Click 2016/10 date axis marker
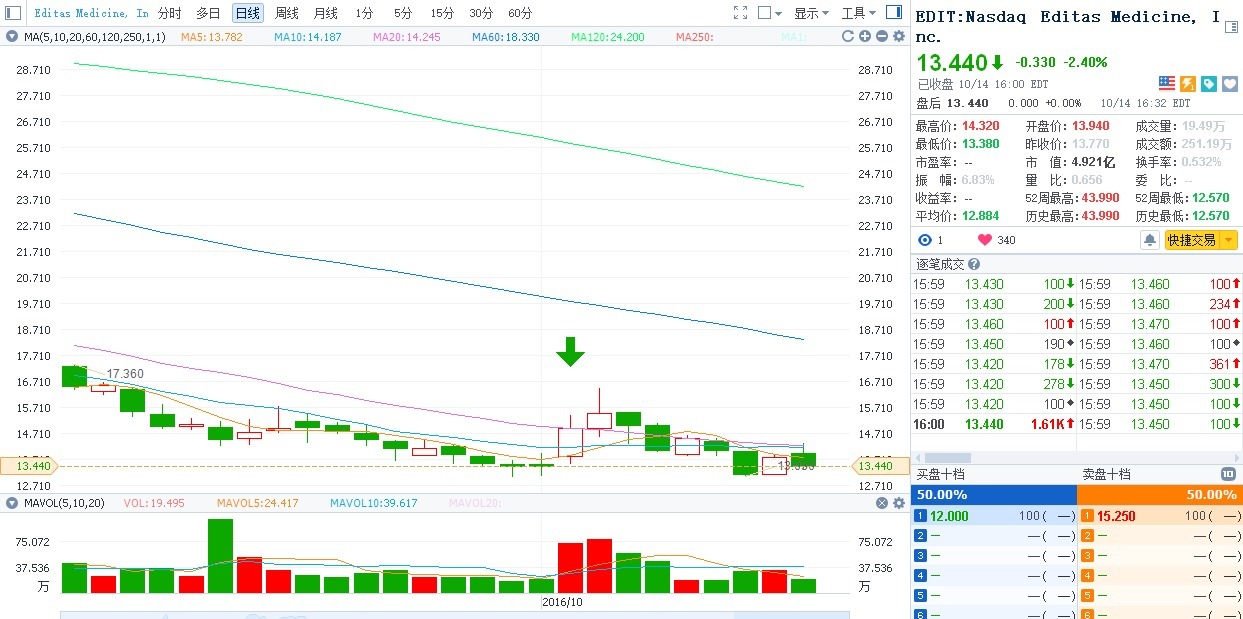Viewport: 1243px width, 619px height. (x=562, y=602)
